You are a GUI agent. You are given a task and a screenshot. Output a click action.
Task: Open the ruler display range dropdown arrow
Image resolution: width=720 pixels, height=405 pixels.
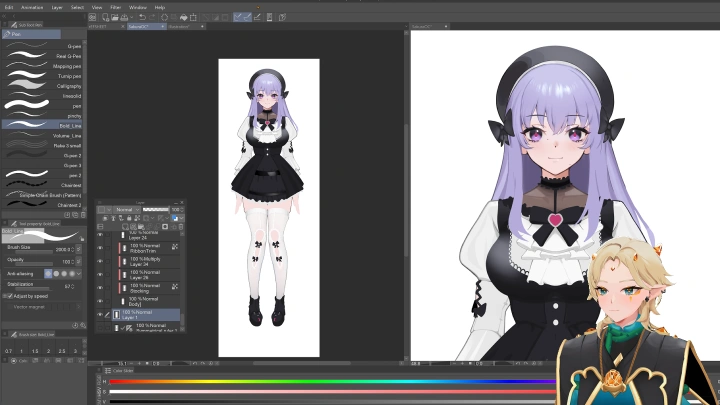[167, 218]
